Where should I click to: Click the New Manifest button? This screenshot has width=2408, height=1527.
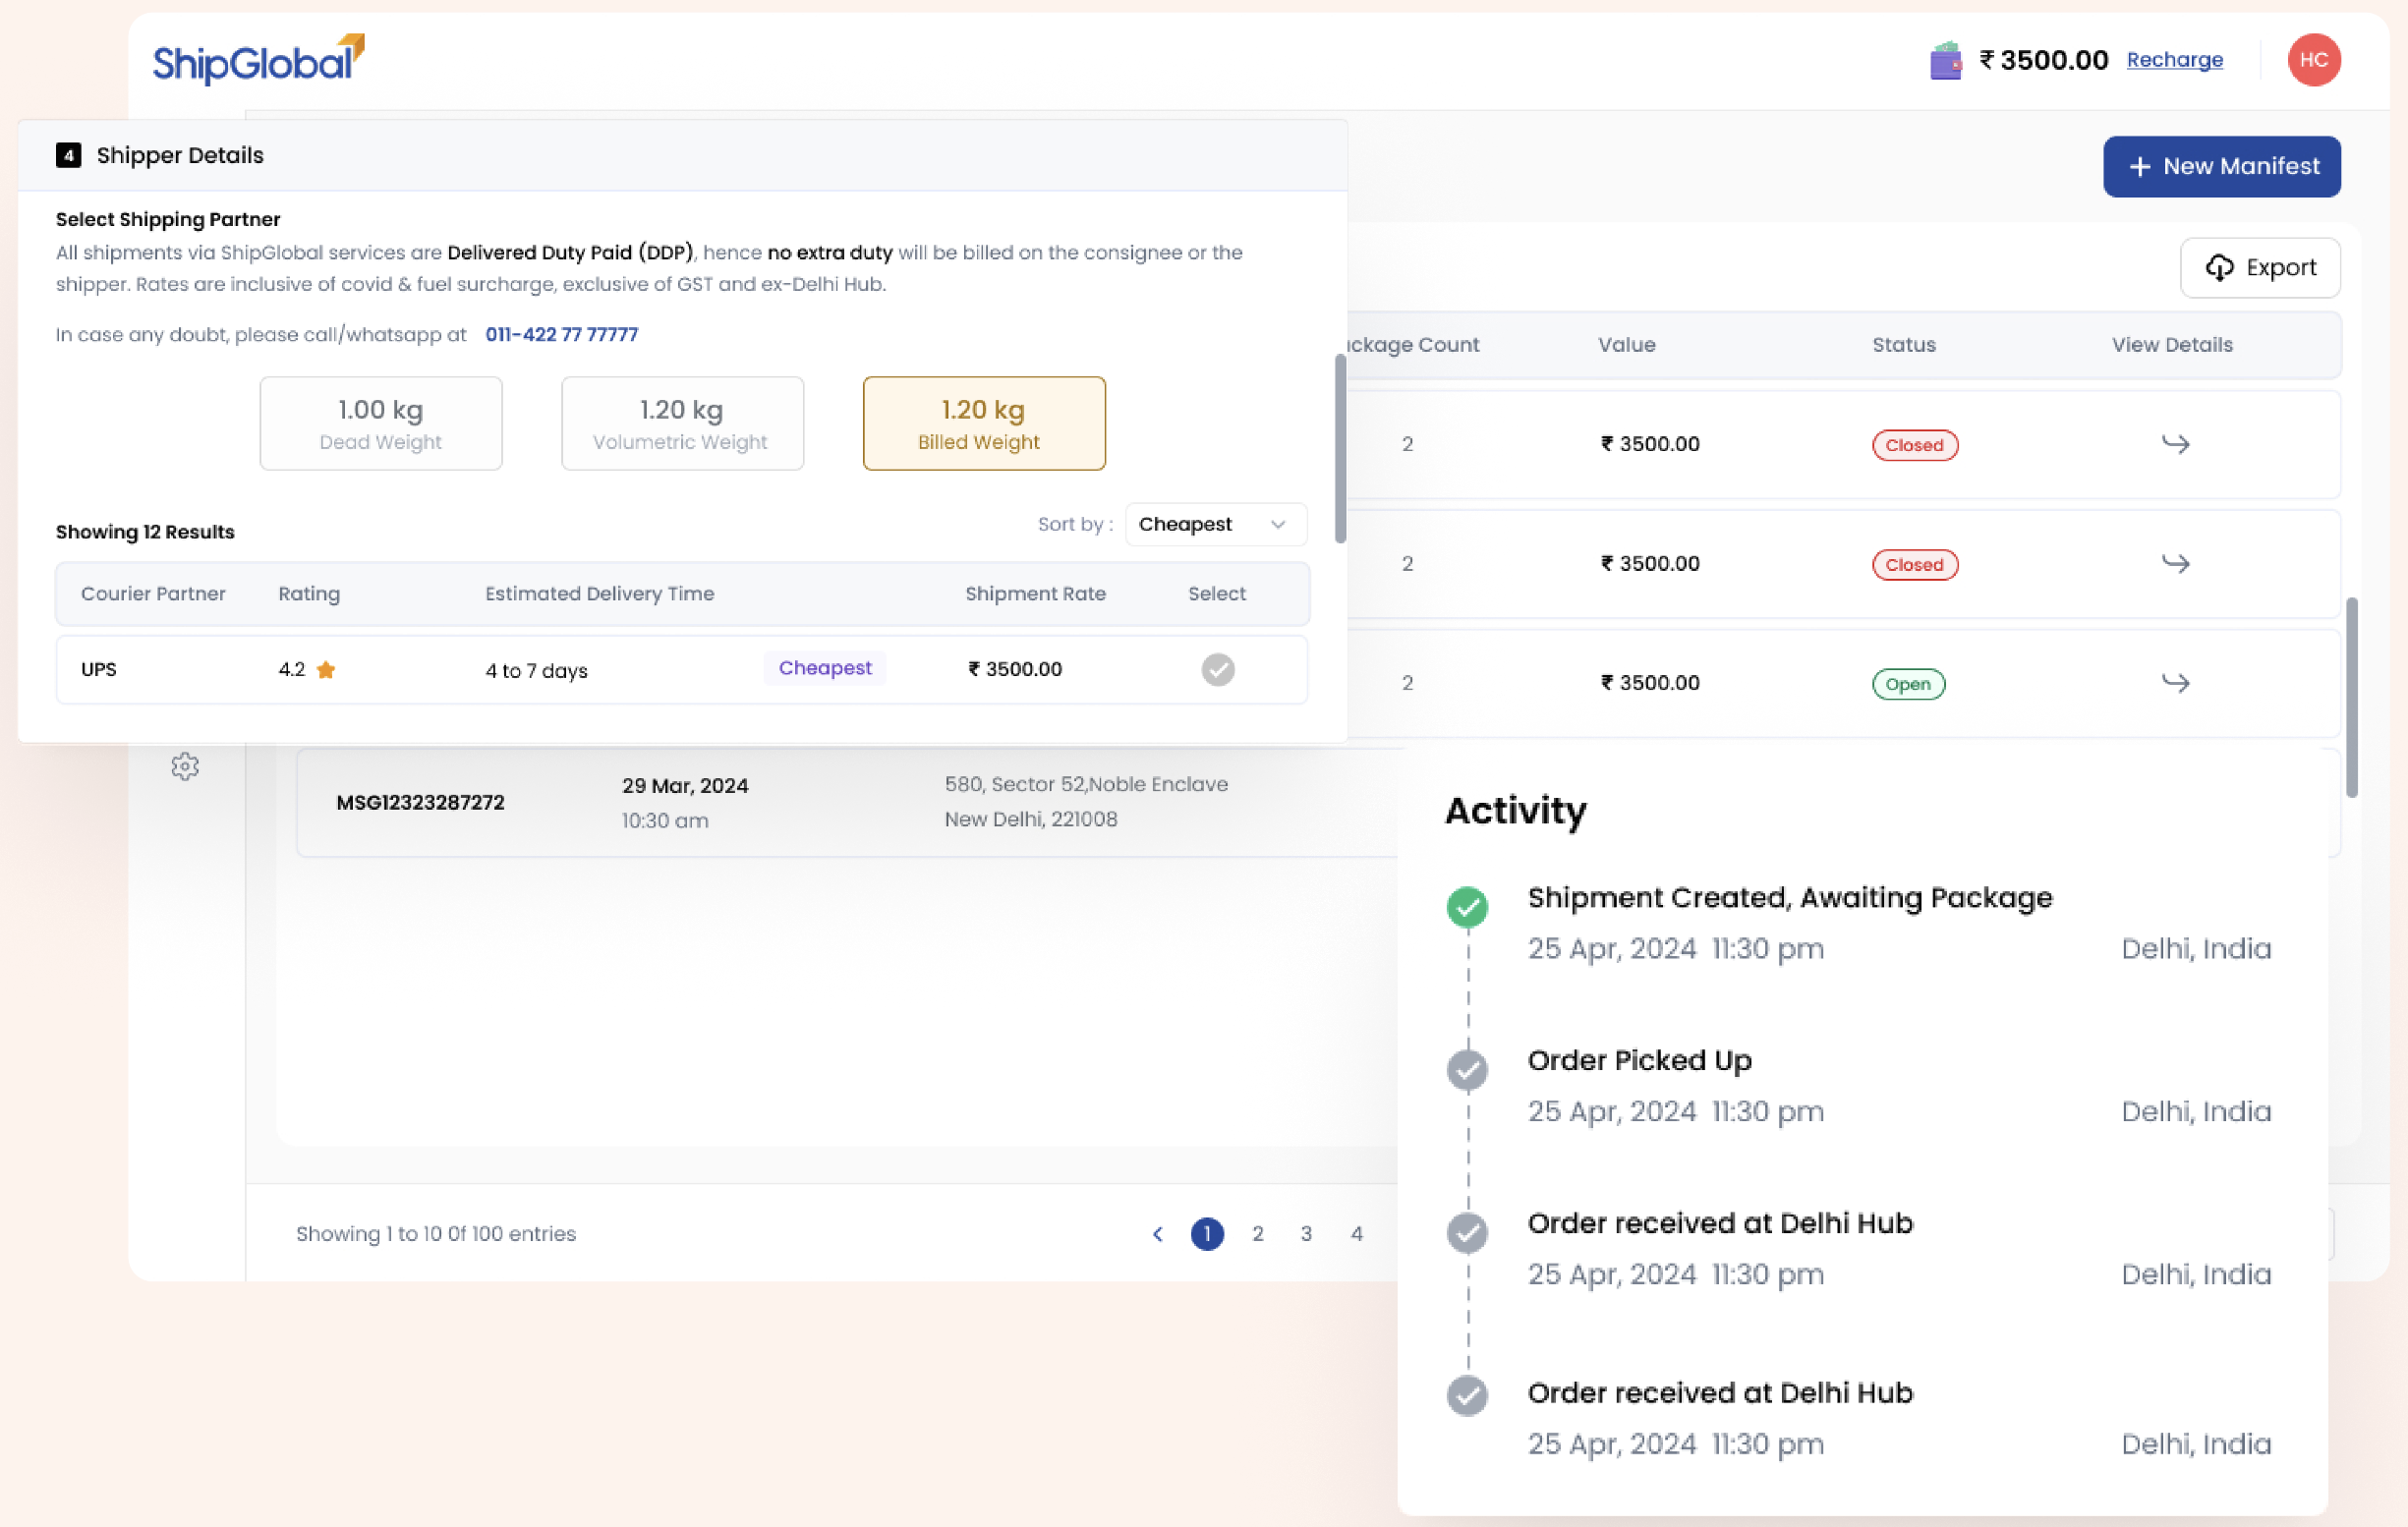click(2221, 166)
